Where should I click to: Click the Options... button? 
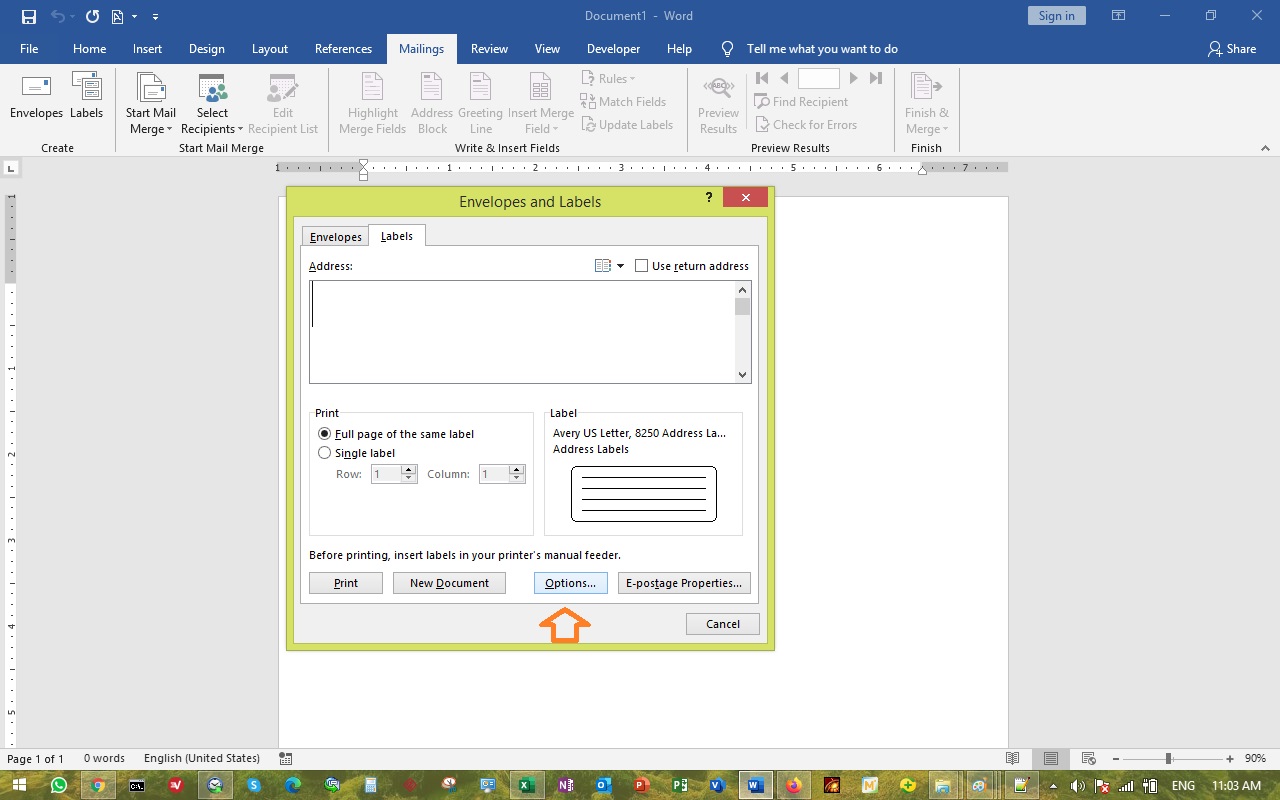pyautogui.click(x=570, y=583)
